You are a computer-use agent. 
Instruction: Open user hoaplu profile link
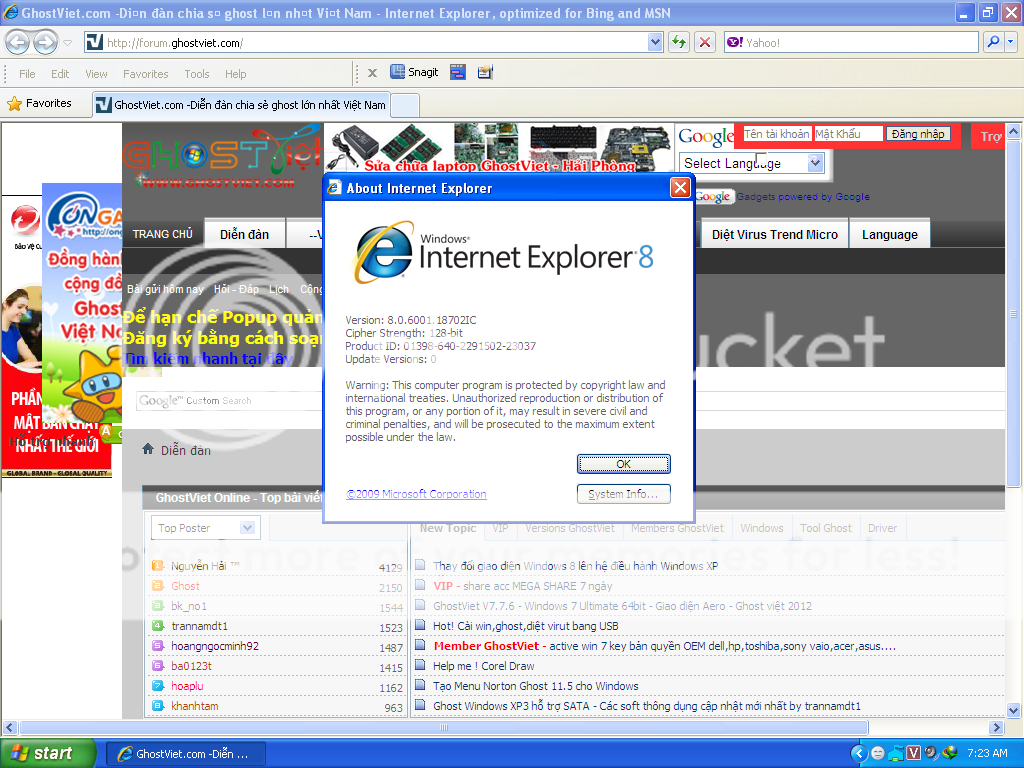[x=187, y=686]
